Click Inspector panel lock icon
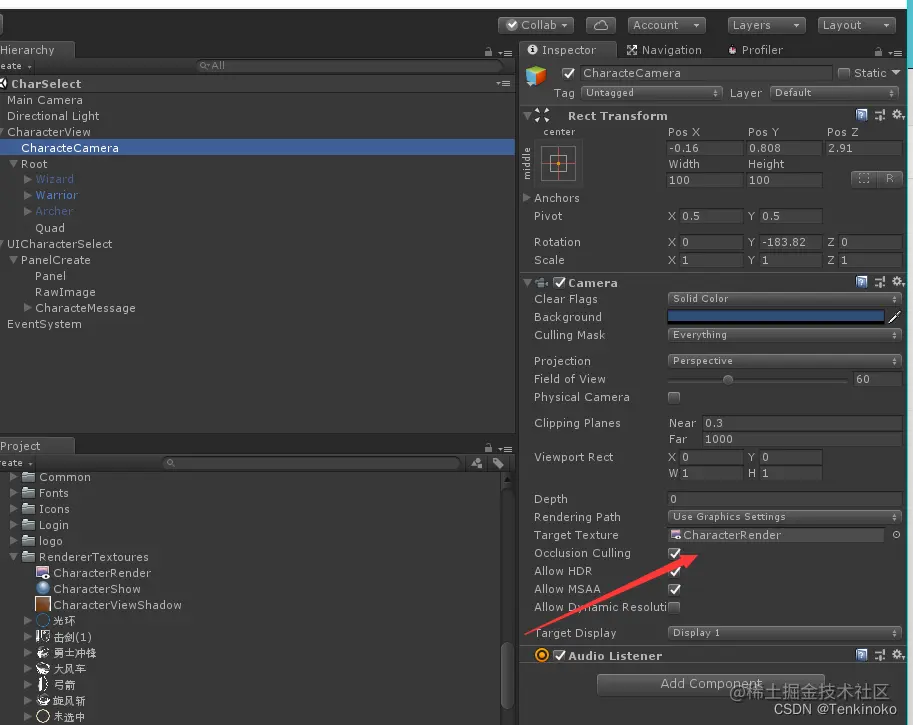 (x=878, y=52)
